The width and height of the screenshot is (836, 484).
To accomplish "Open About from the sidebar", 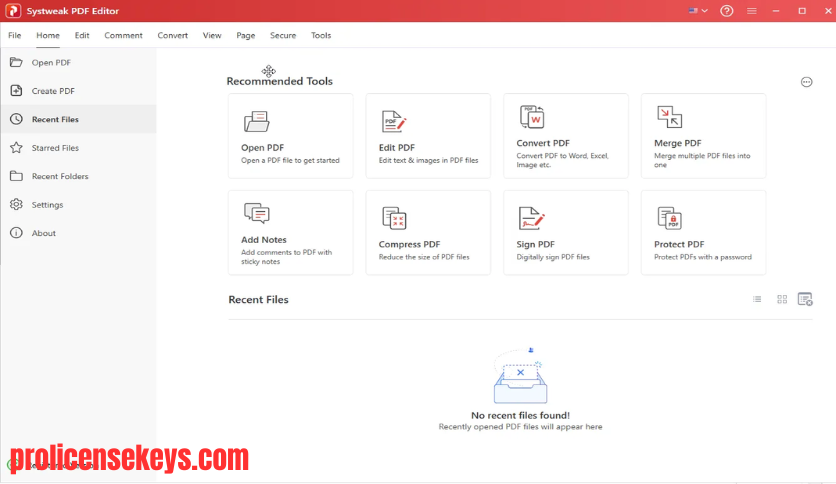I will tap(78, 233).
